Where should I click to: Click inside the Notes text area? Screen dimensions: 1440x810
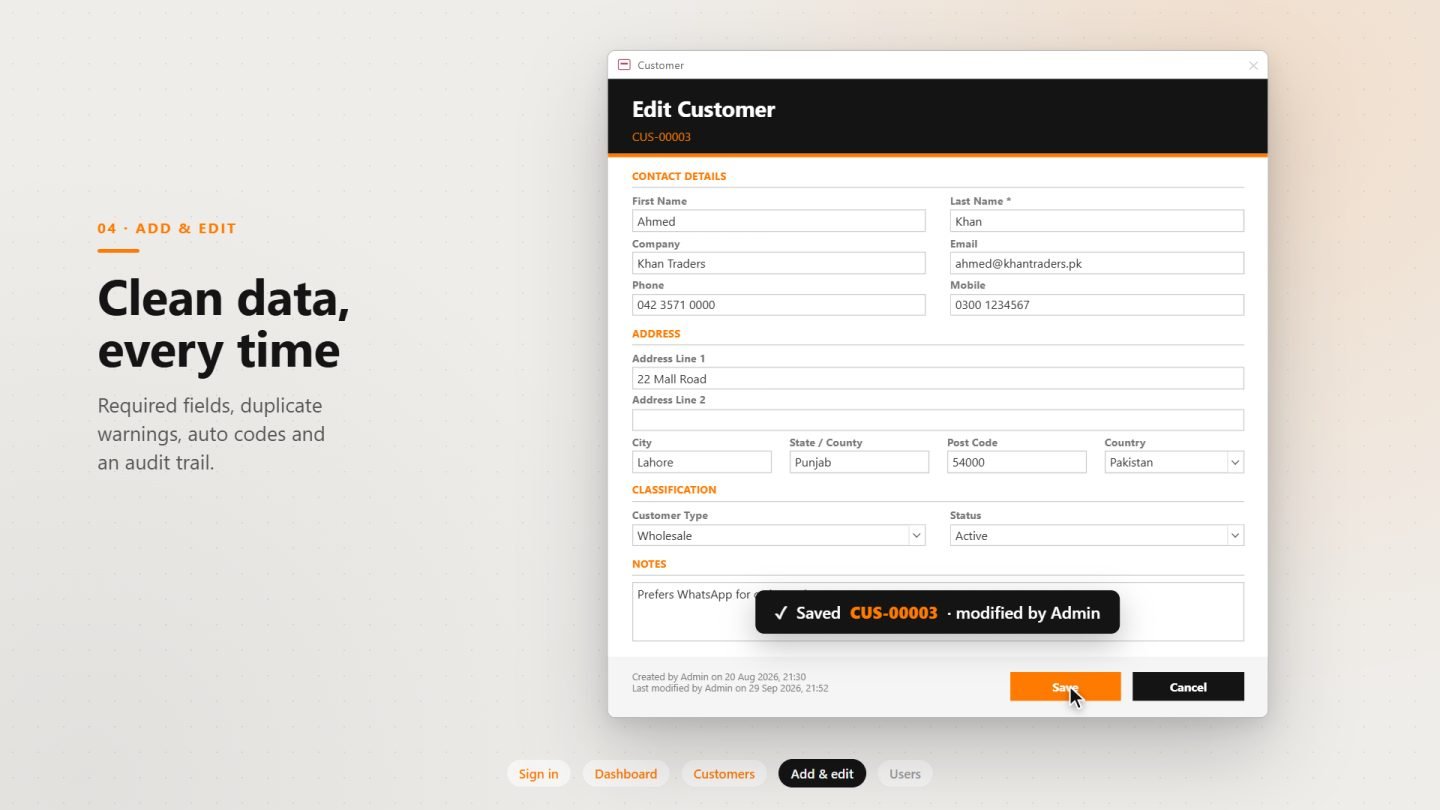(x=938, y=611)
